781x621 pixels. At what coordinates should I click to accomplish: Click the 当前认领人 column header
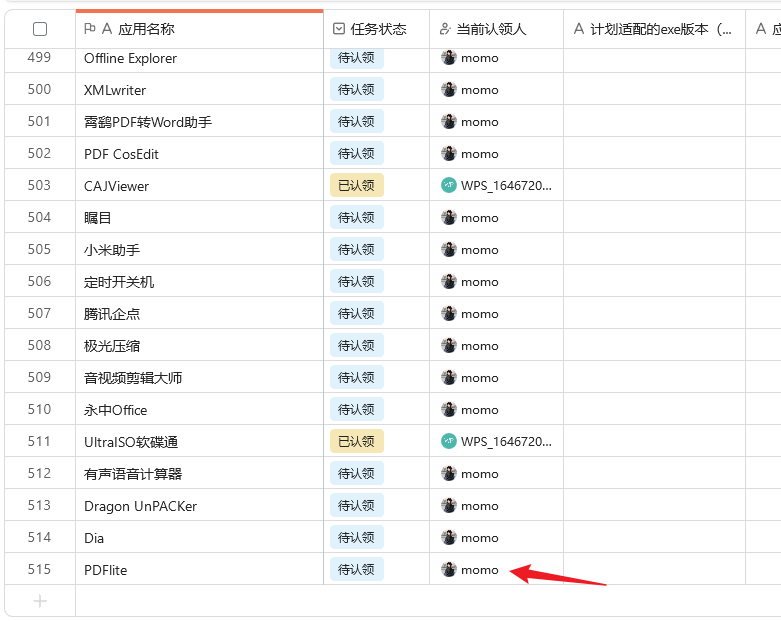[497, 29]
